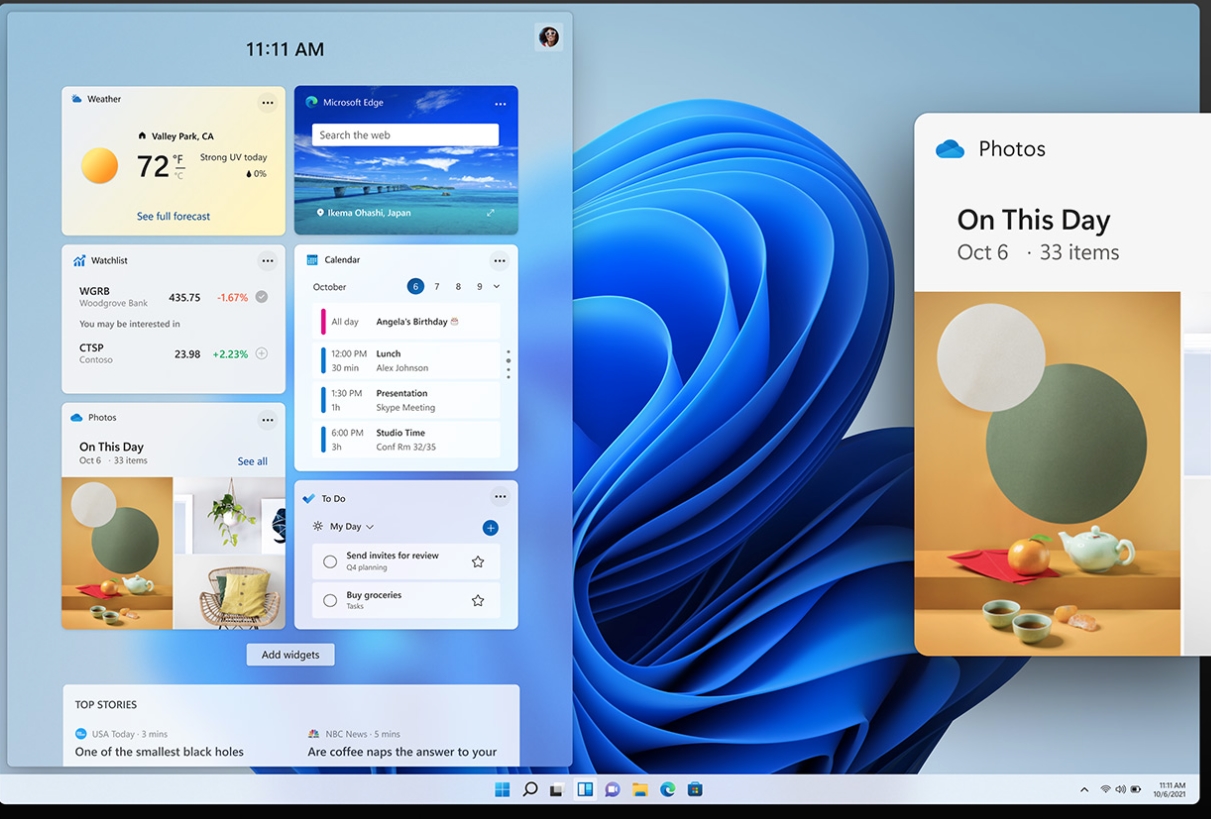Screen dimensions: 1211x819
Task: Open the Studio Time event
Action: pyautogui.click(x=406, y=440)
